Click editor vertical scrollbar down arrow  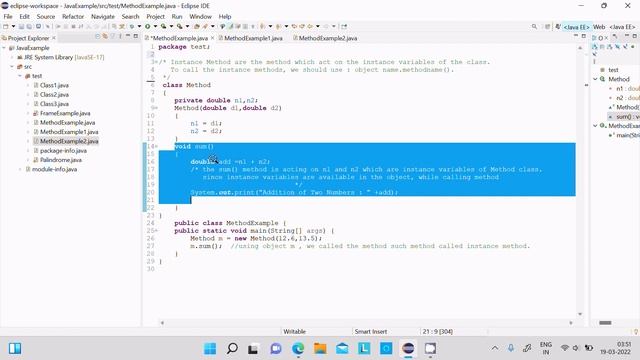click(580, 314)
